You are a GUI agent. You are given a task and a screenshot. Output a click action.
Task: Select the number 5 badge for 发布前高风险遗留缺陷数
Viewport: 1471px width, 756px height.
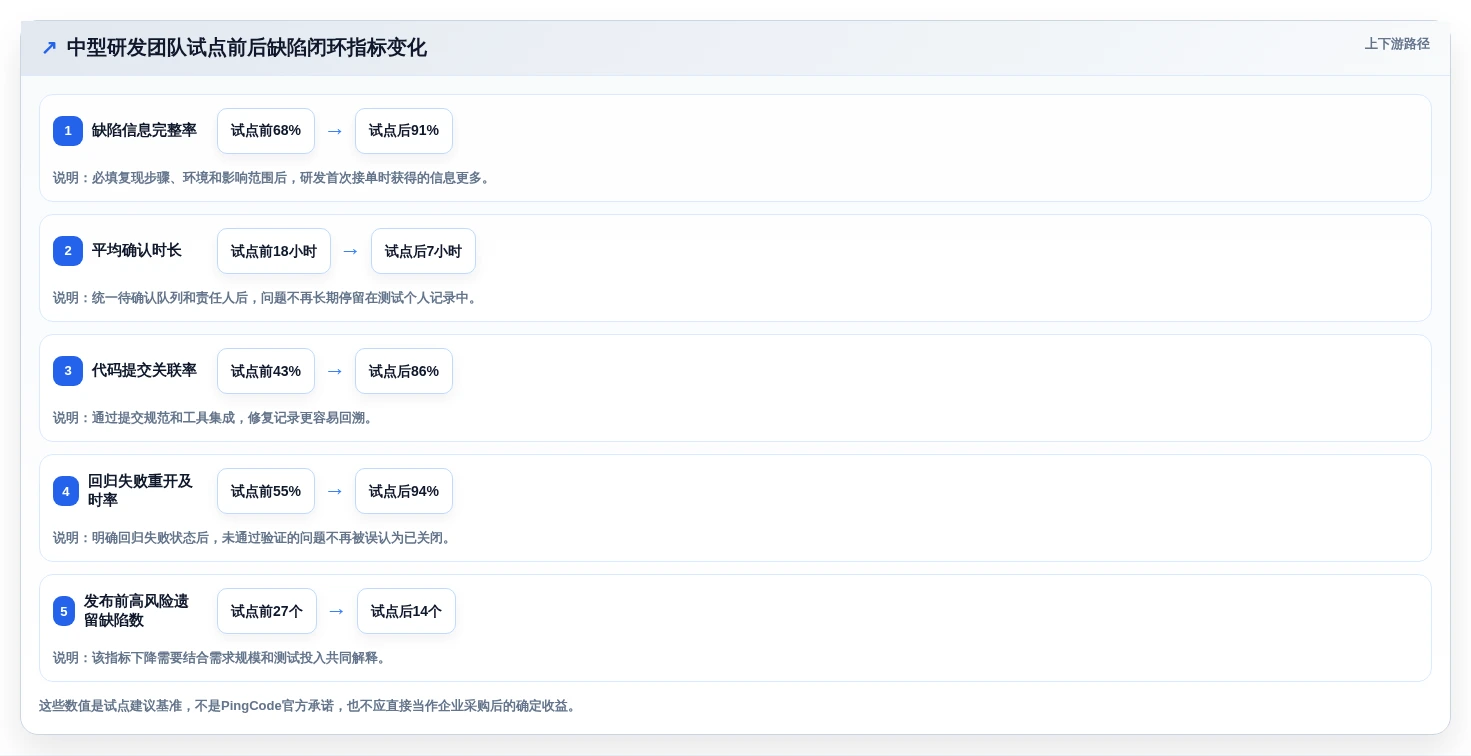(x=64, y=611)
